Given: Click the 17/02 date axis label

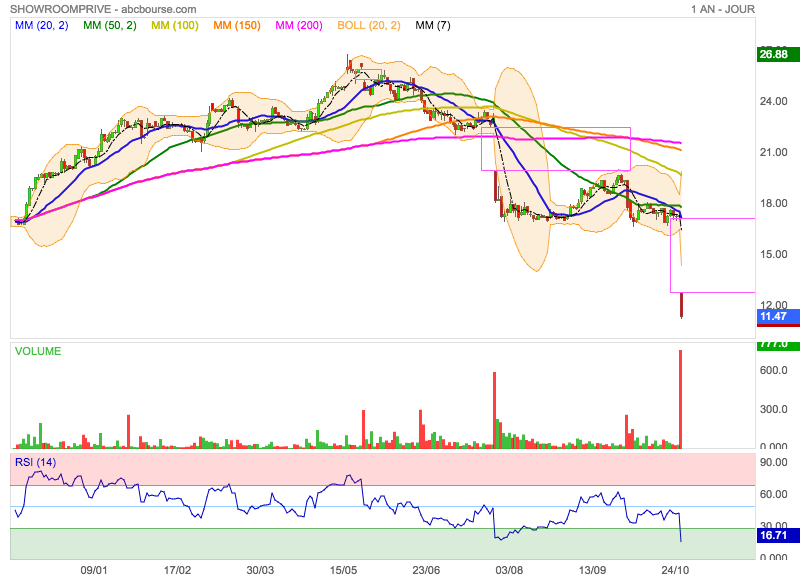Looking at the screenshot, I should [x=177, y=570].
